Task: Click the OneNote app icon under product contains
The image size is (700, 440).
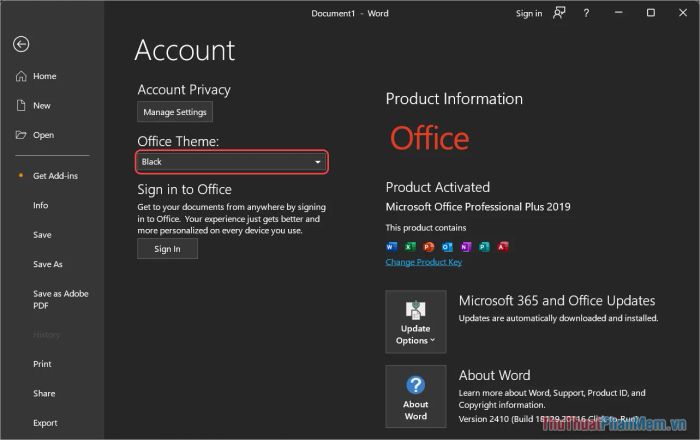Action: 466,246
